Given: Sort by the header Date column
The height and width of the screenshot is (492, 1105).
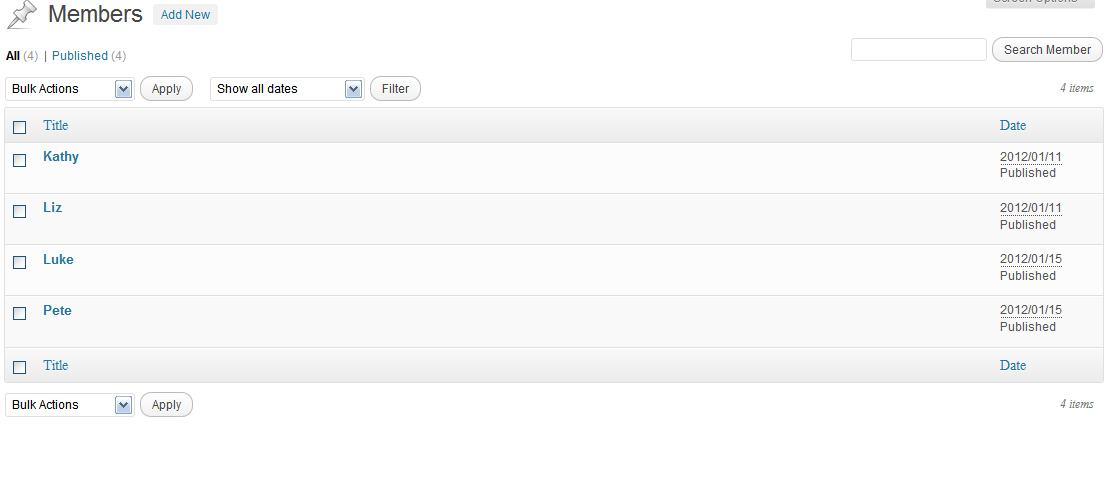Looking at the screenshot, I should (1013, 125).
